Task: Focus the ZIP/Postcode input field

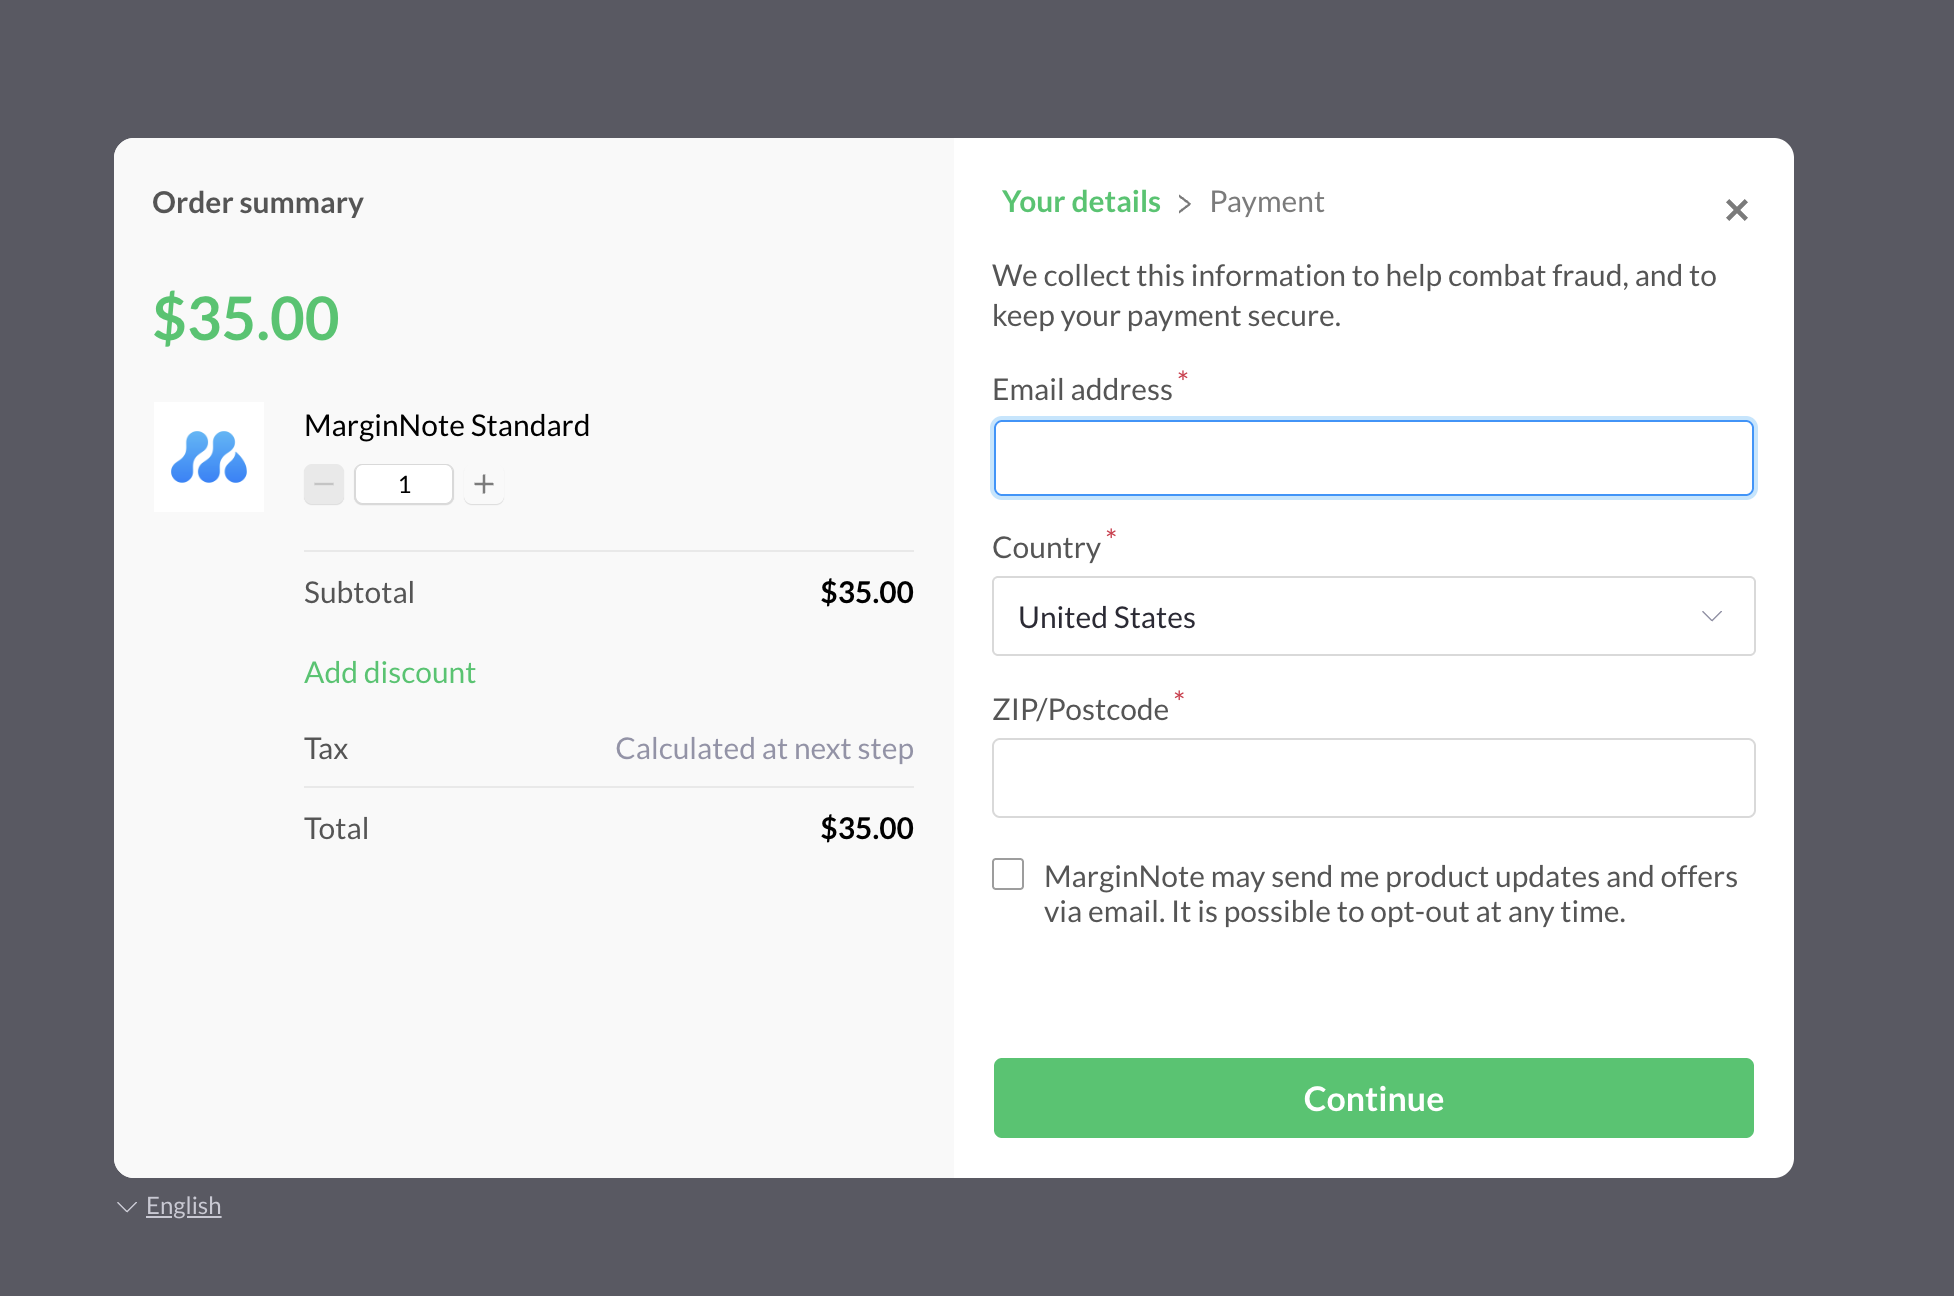Action: tap(1373, 778)
